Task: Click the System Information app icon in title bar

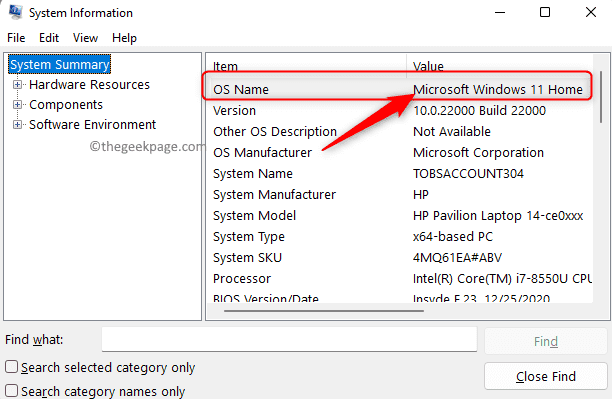Action: coord(16,12)
